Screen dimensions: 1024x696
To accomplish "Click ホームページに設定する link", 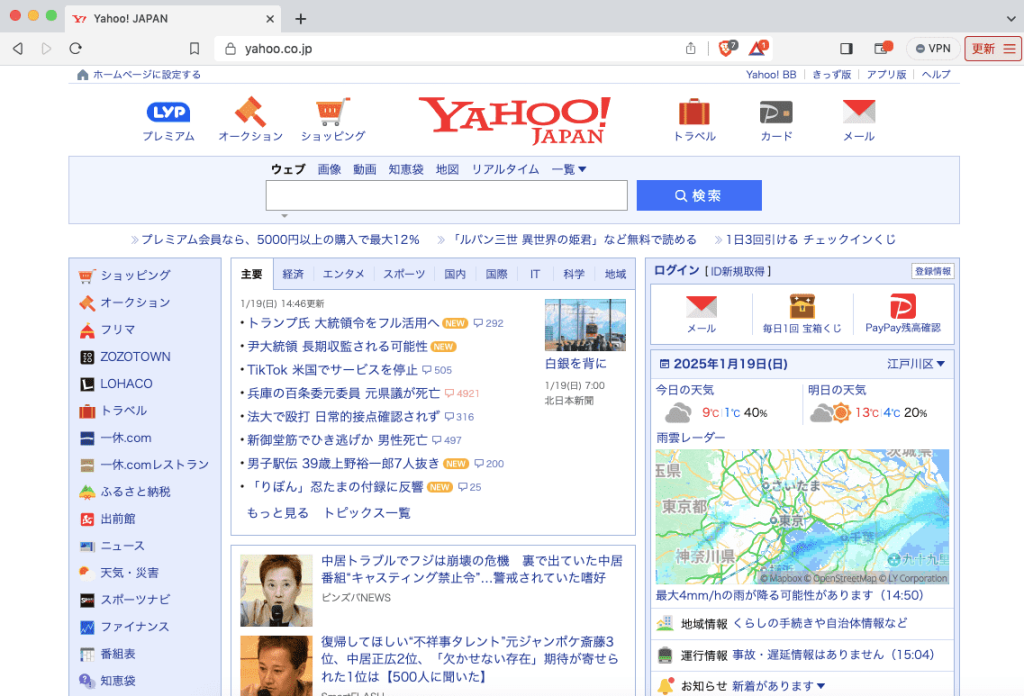I will click(146, 74).
